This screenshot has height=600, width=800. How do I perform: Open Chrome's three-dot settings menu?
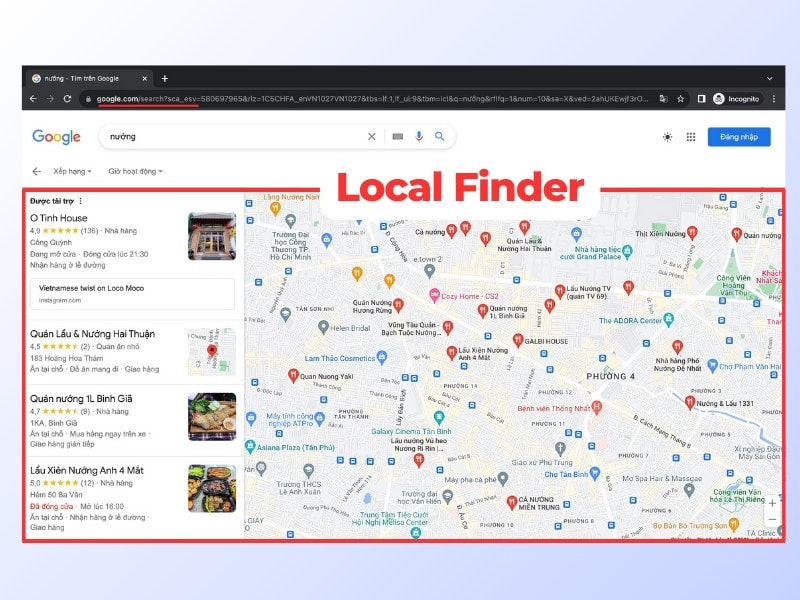click(x=774, y=99)
